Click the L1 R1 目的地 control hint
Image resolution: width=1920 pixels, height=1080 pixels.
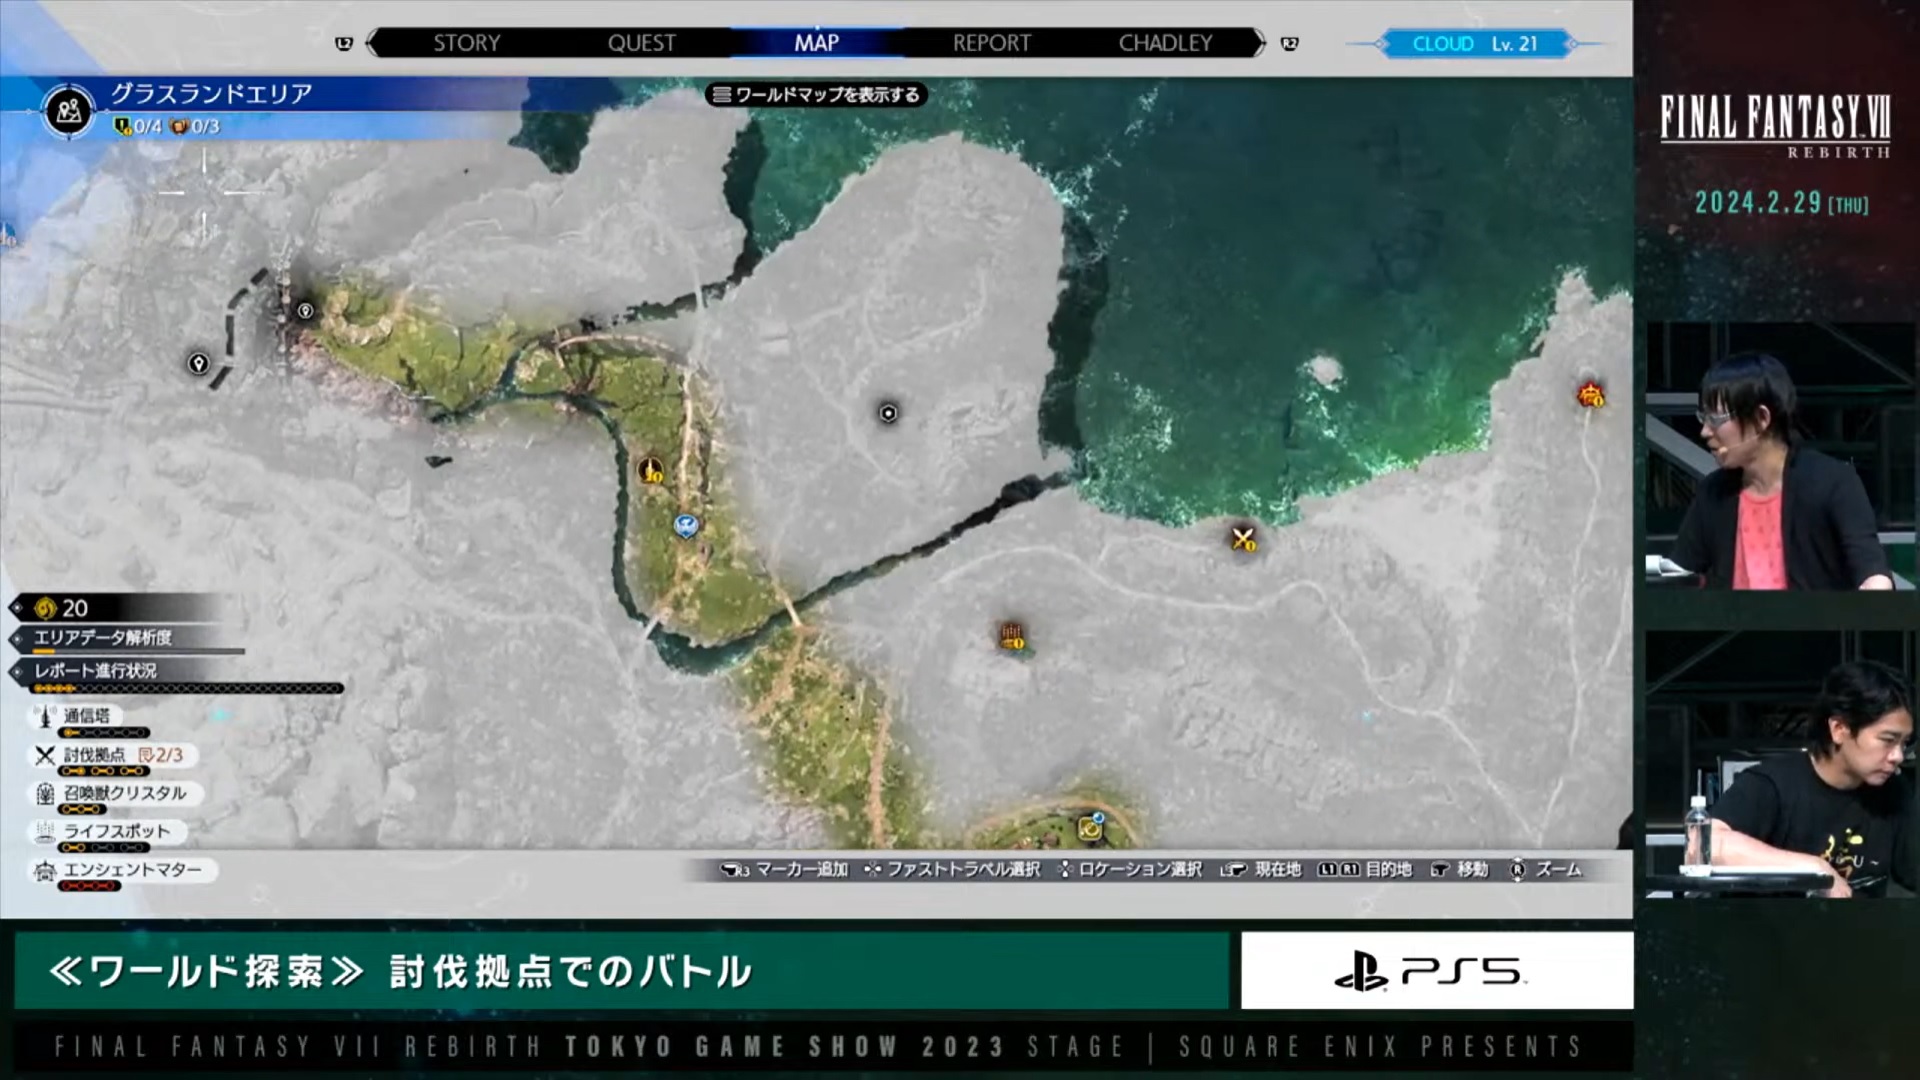pos(1365,869)
